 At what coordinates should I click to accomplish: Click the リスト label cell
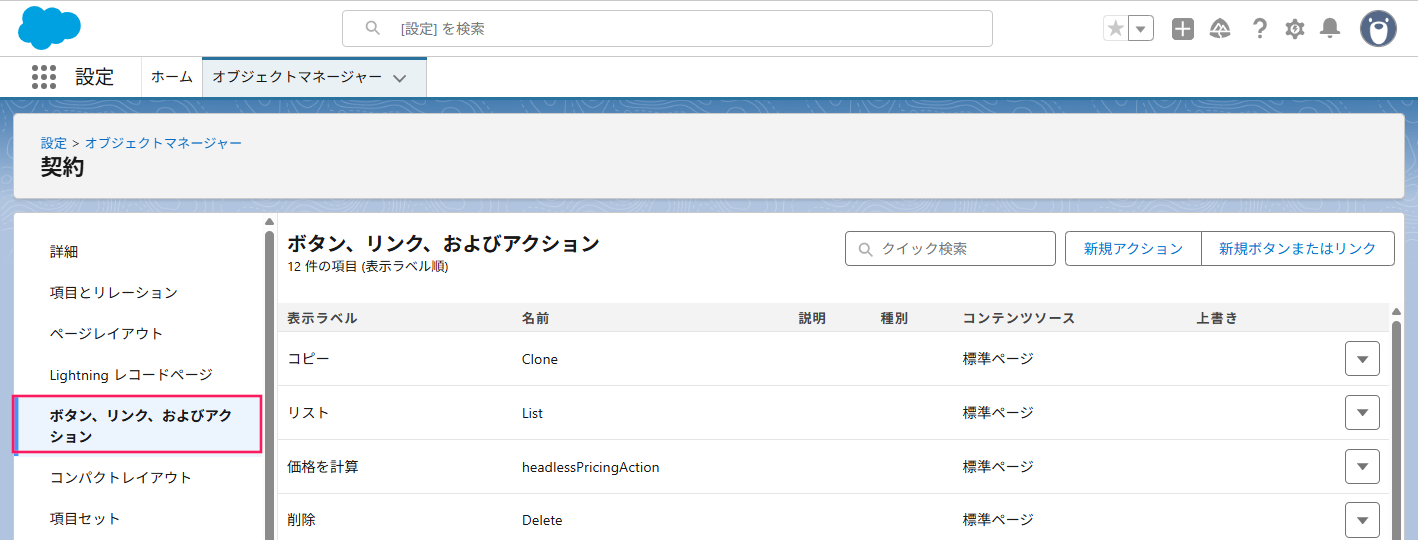tap(308, 413)
